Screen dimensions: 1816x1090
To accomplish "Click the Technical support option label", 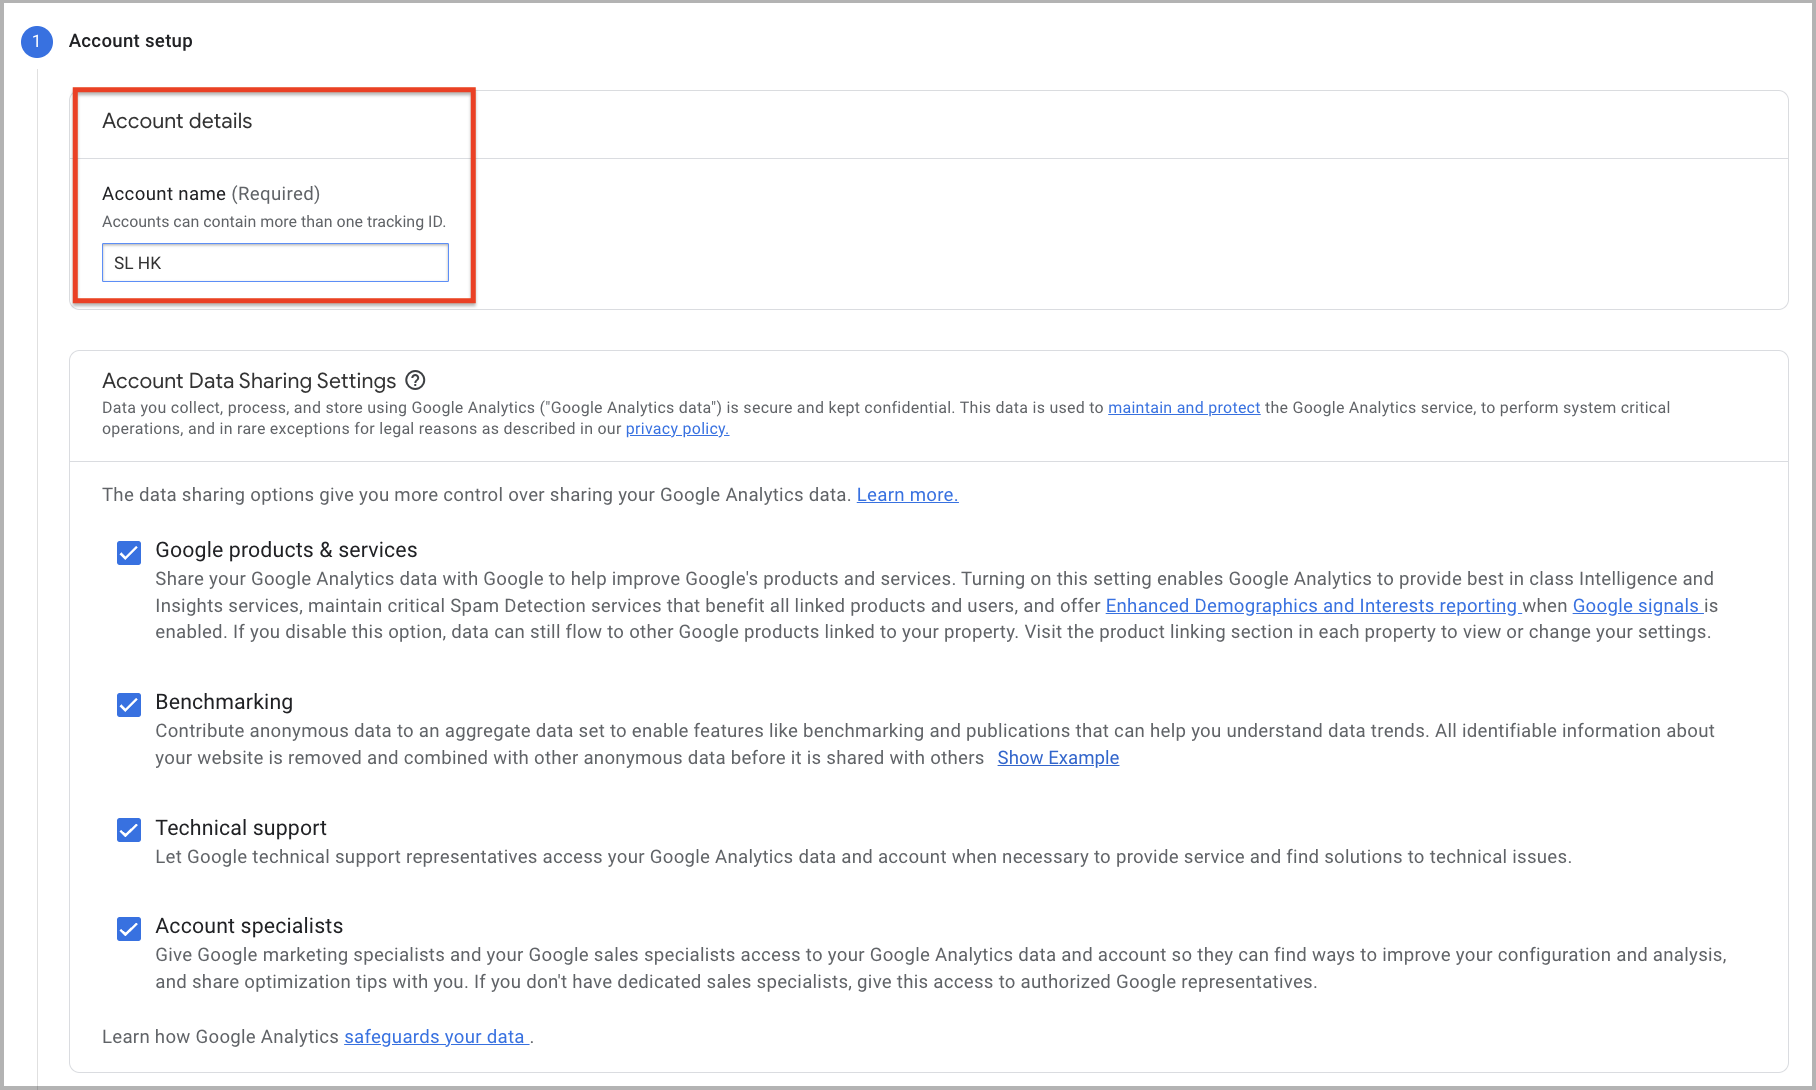I will point(241,828).
